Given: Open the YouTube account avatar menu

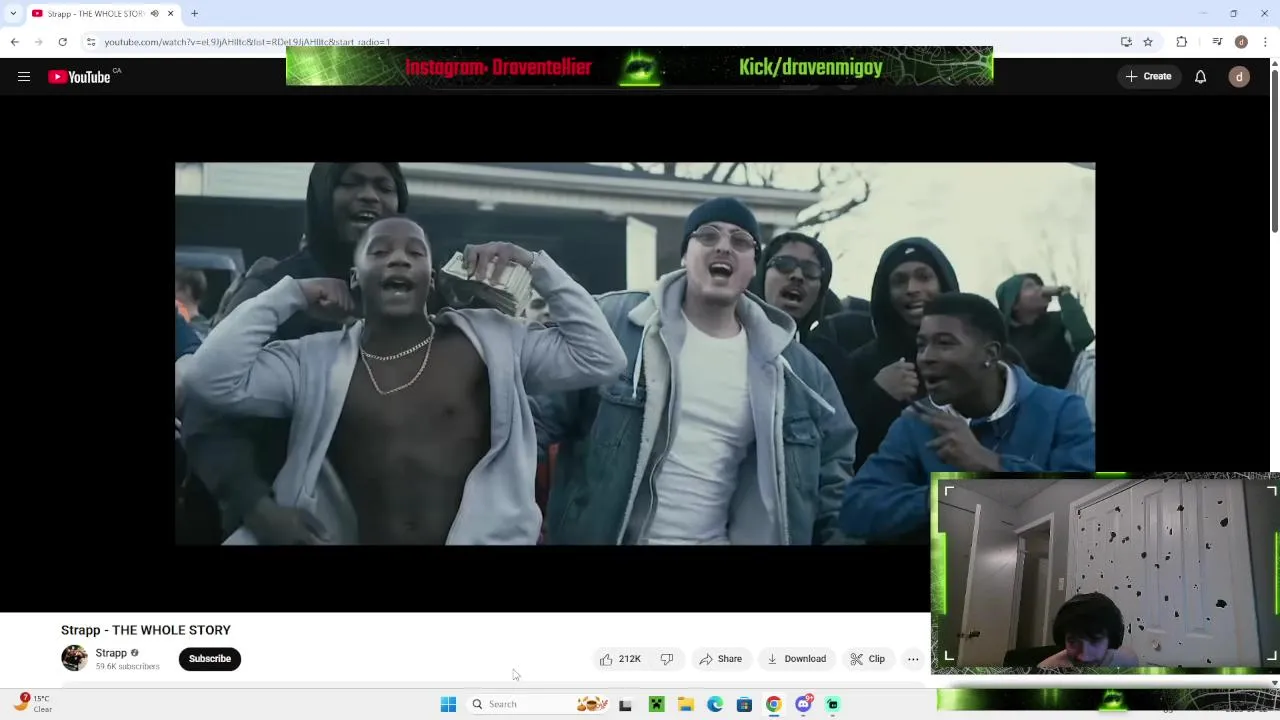Looking at the screenshot, I should coord(1239,77).
